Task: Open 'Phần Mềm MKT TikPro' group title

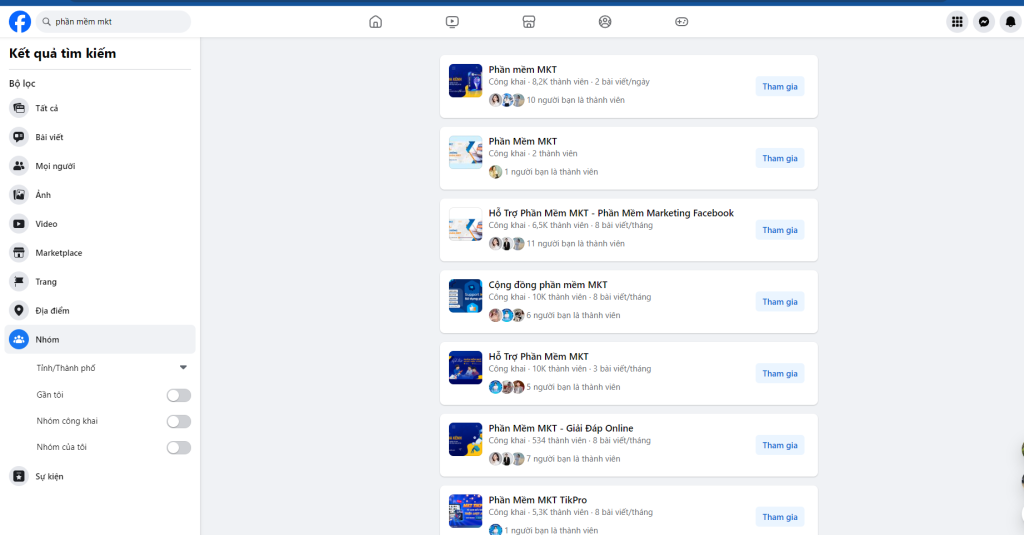Action: tap(537, 500)
